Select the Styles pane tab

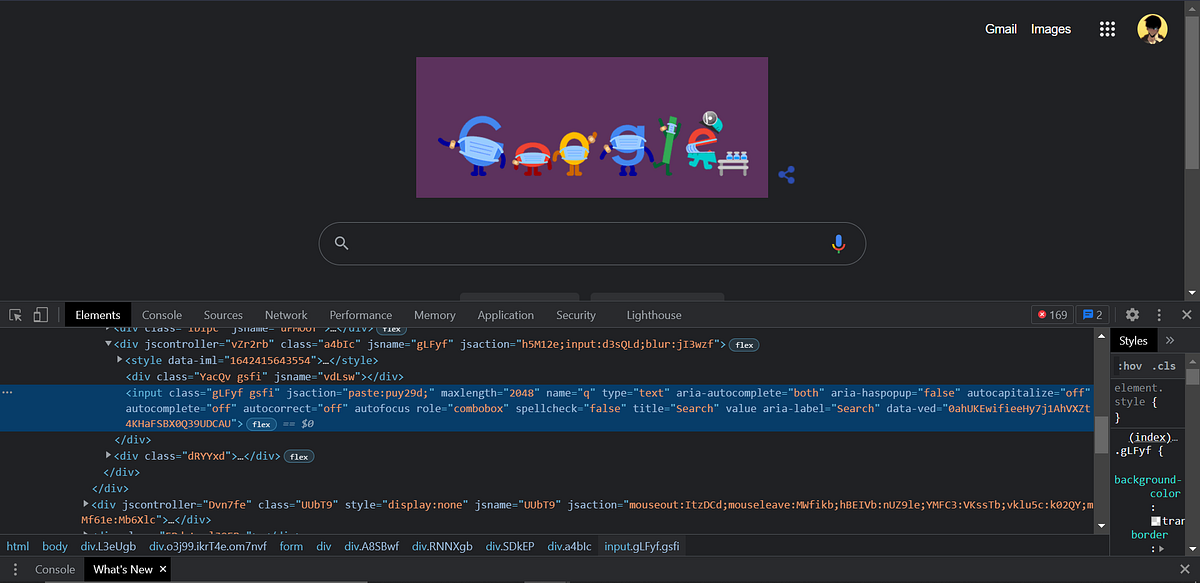click(1133, 341)
